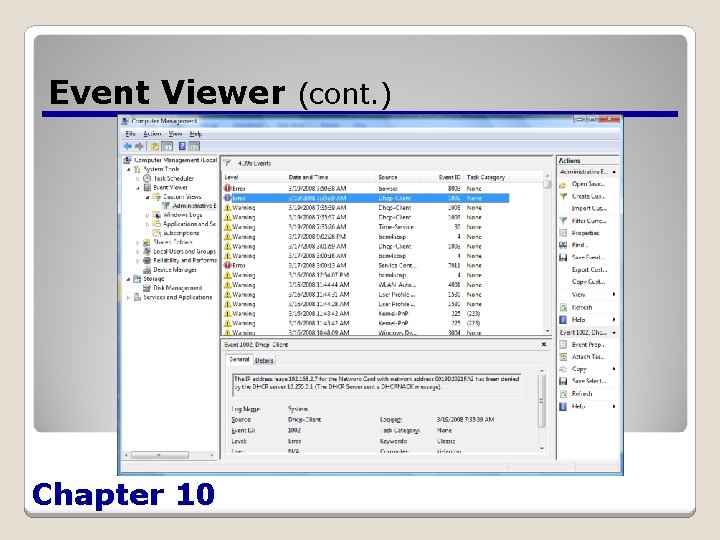This screenshot has height=540, width=720.
Task: Click Import Custom View action
Action: coord(589,208)
